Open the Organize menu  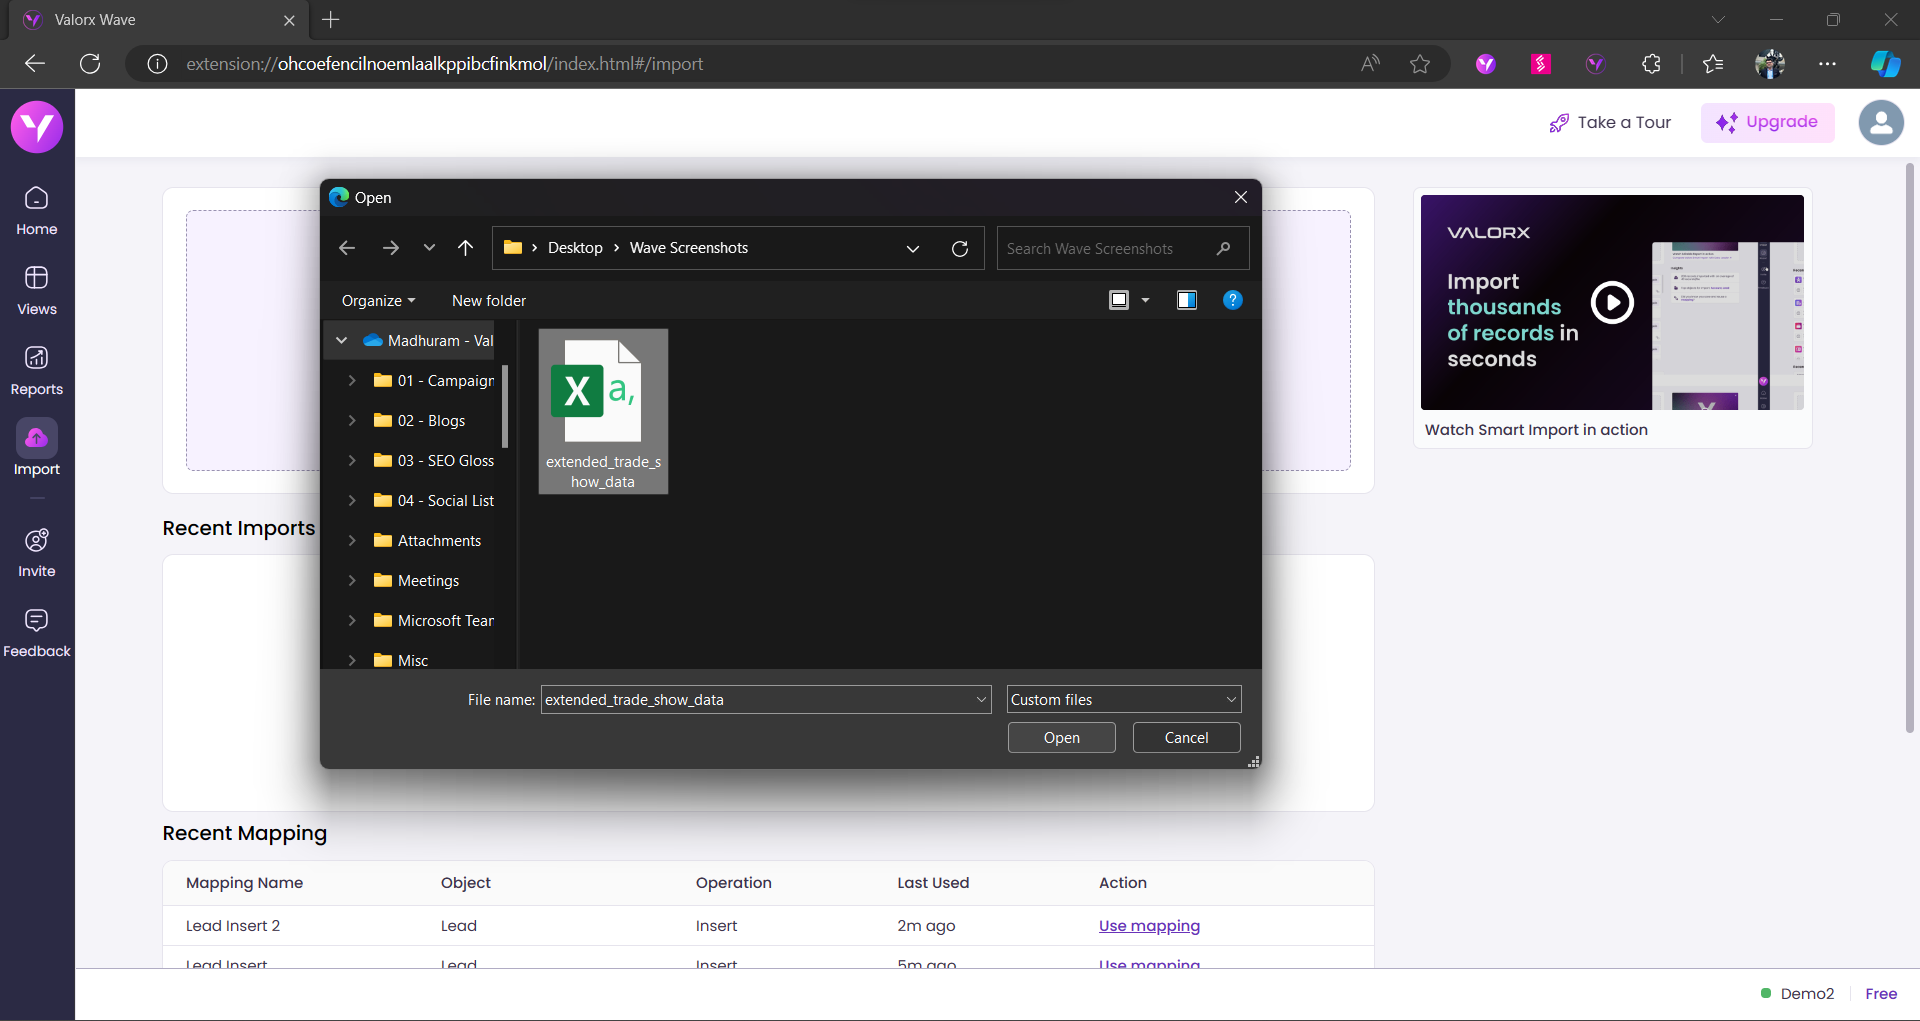(x=378, y=301)
